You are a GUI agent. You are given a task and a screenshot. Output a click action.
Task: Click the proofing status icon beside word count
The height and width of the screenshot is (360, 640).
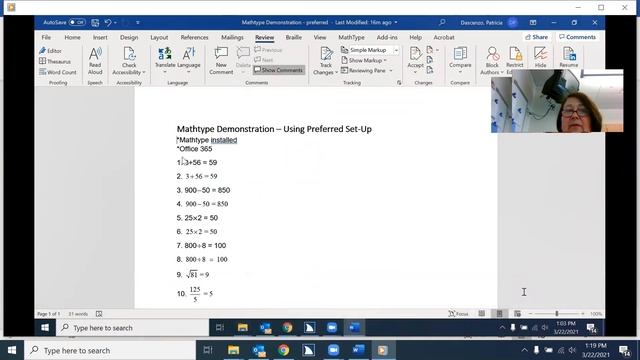99,313
